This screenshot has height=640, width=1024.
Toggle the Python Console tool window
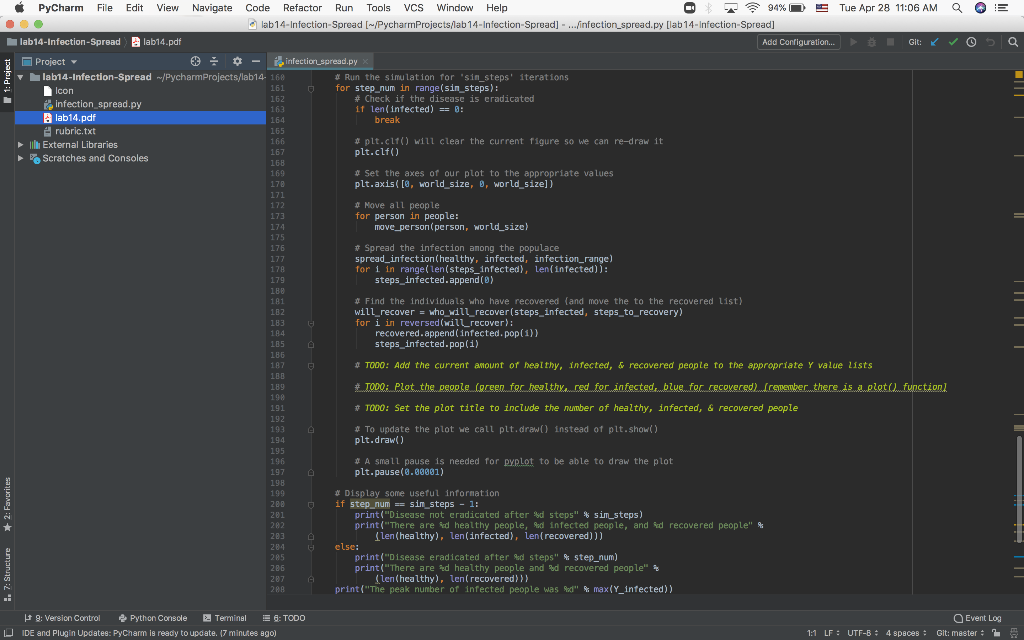point(153,618)
